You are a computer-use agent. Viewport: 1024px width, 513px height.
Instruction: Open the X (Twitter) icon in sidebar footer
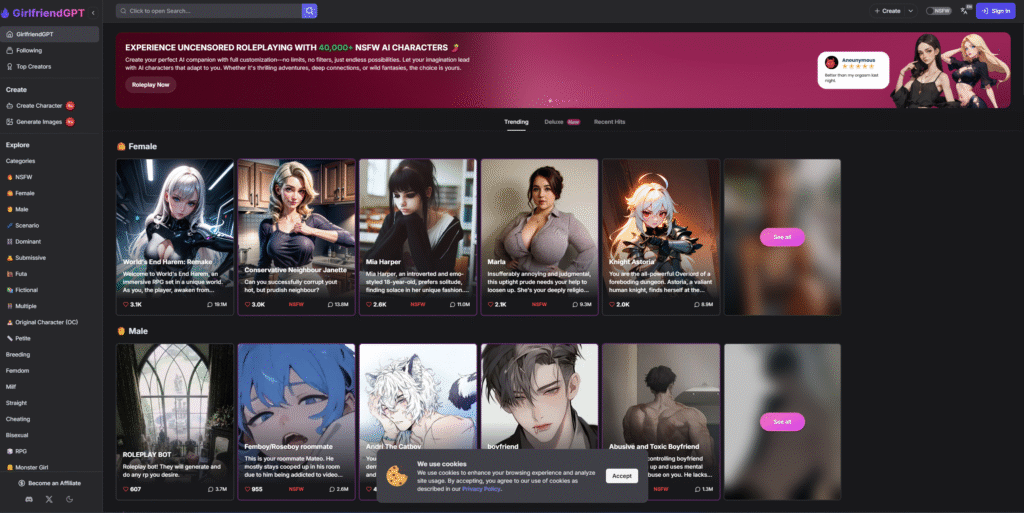[x=49, y=499]
